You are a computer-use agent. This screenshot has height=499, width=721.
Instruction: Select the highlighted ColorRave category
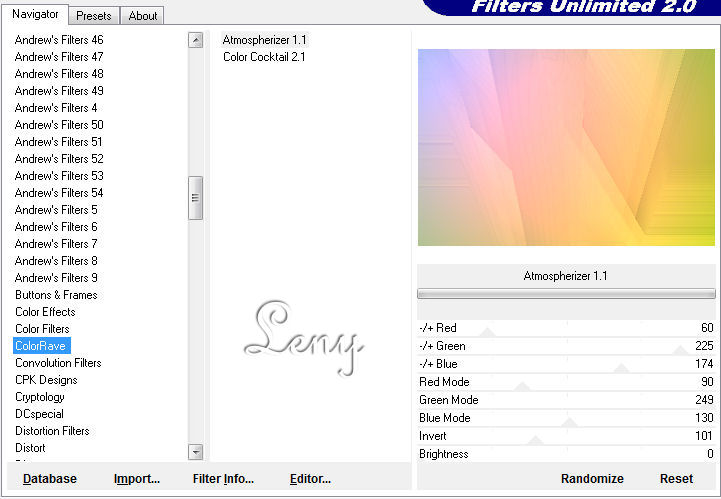41,346
